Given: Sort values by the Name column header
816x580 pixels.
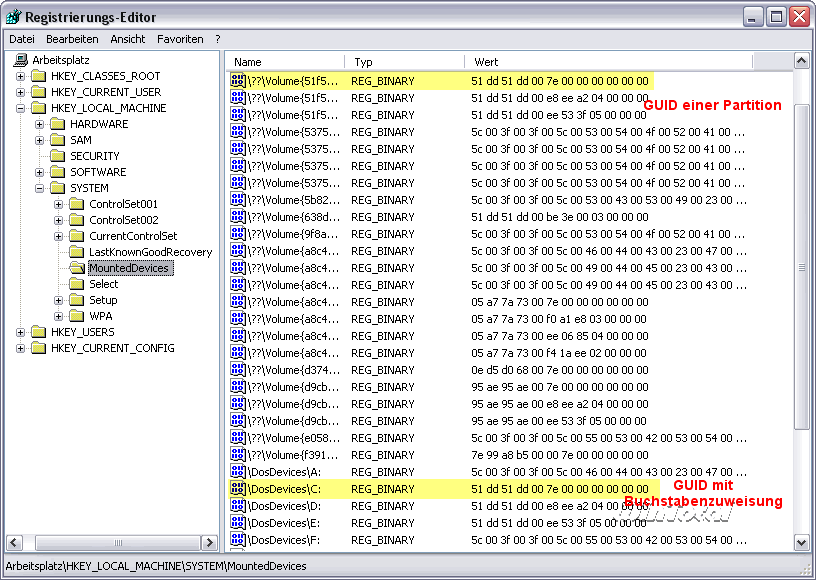Looking at the screenshot, I should click(x=286, y=62).
